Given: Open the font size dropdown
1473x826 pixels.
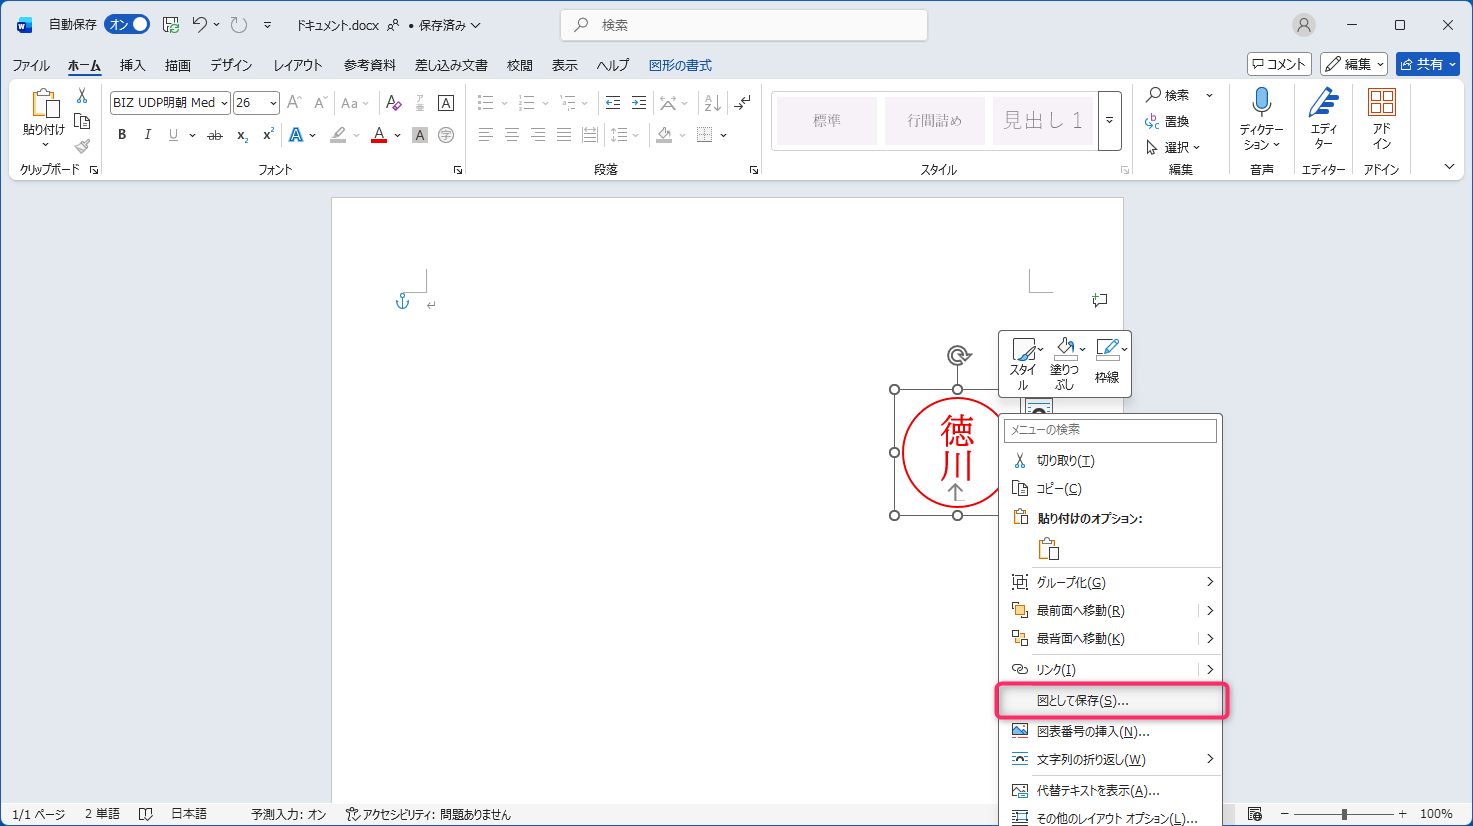Looking at the screenshot, I should point(273,103).
